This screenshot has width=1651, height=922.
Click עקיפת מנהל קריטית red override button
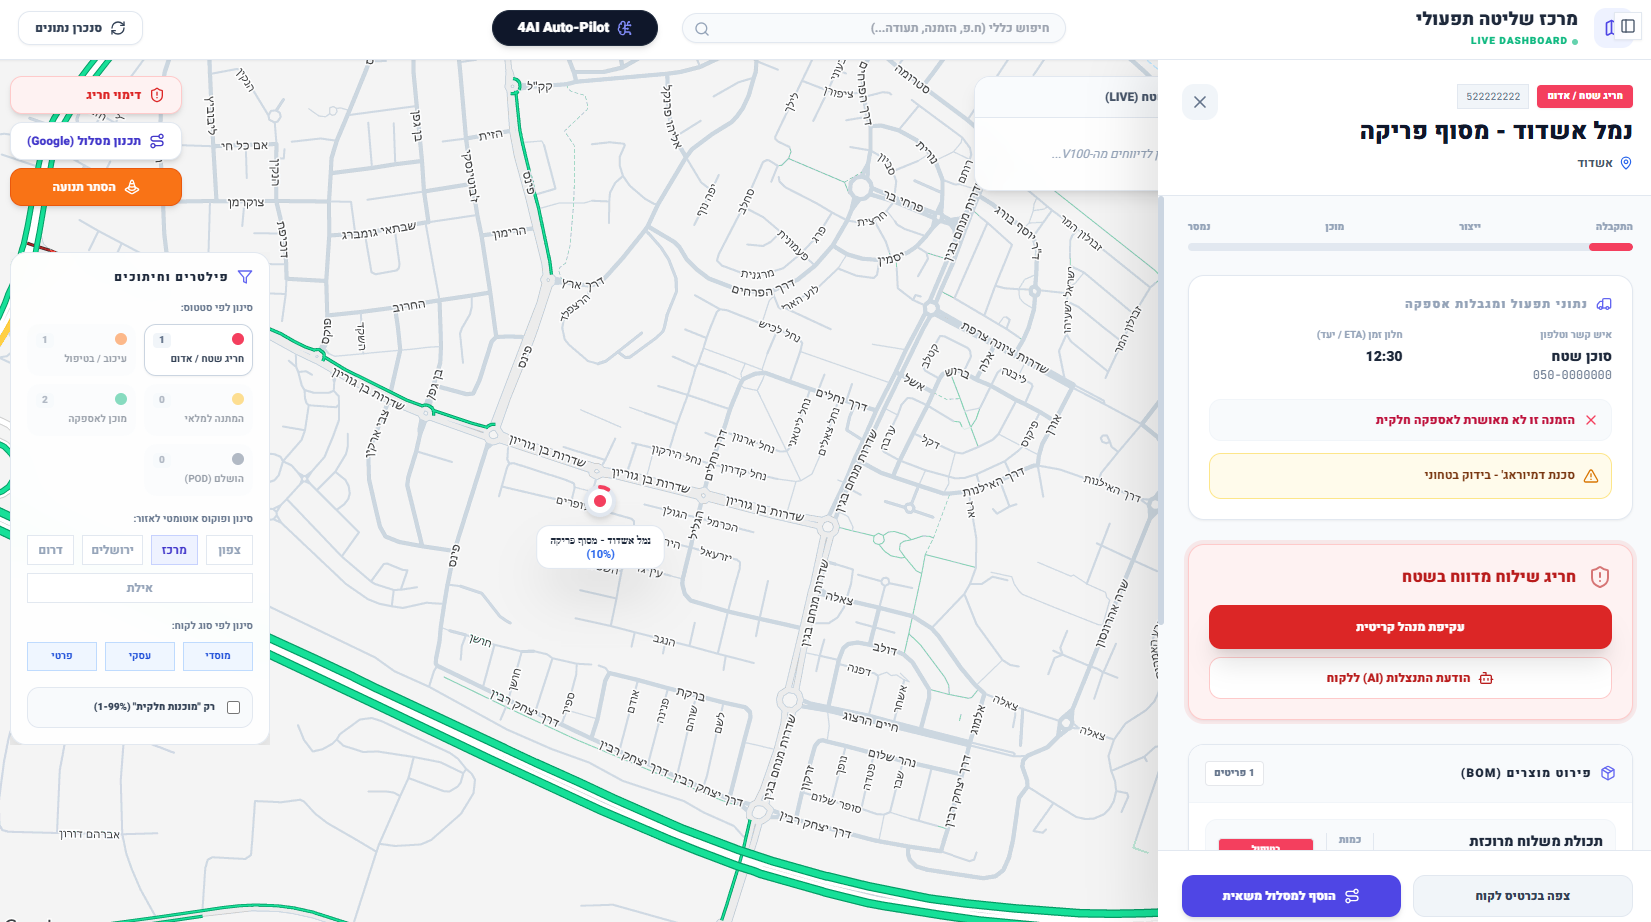tap(1410, 627)
